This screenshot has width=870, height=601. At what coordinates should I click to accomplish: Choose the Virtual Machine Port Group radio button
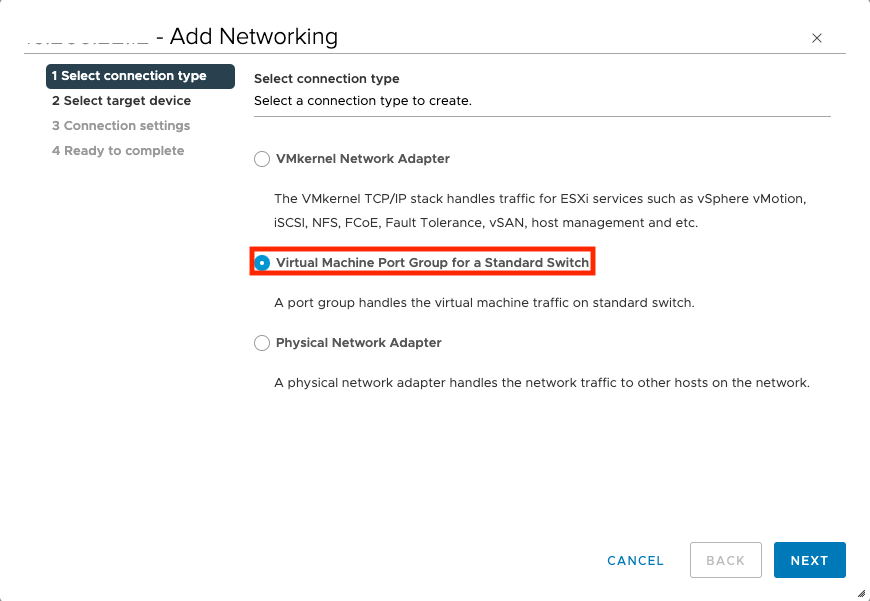pos(262,263)
